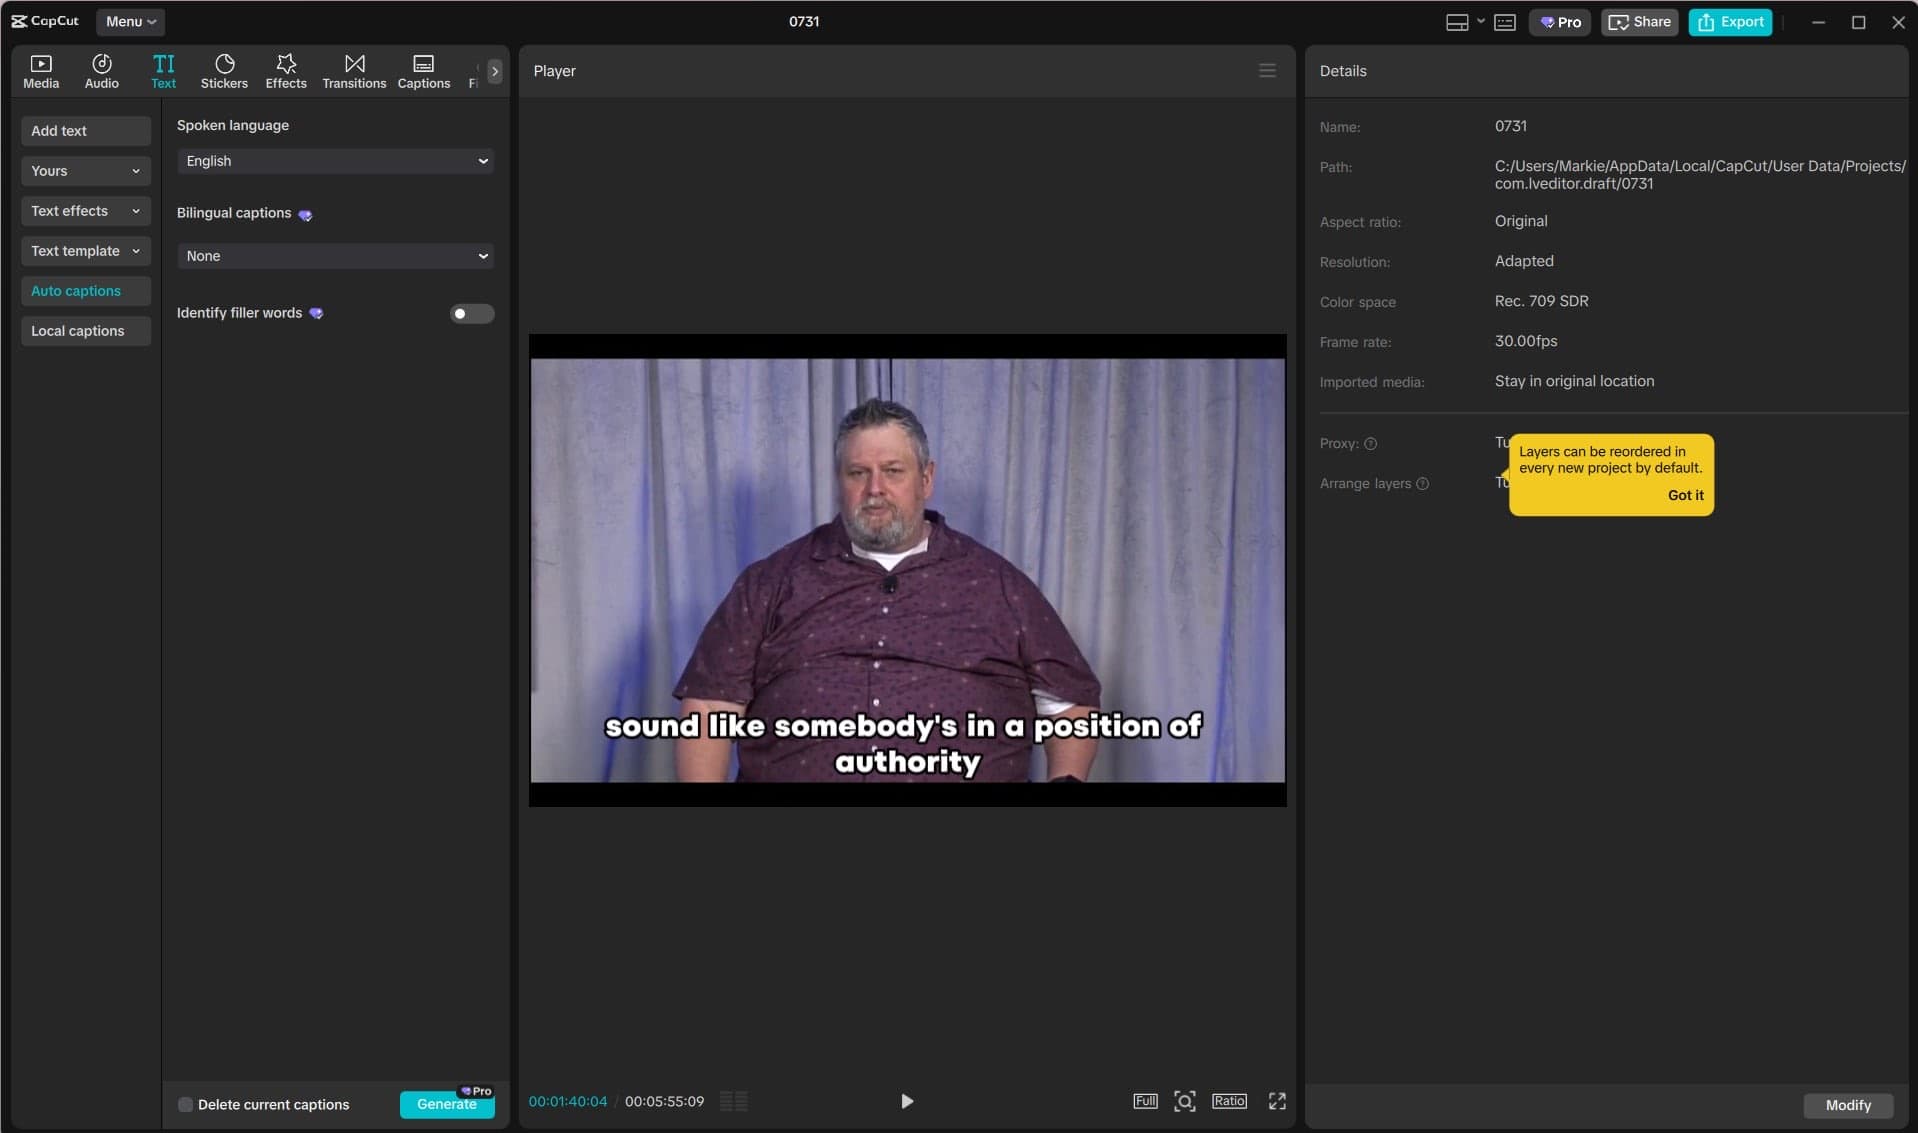Screen dimensions: 1918x1133
Task: Check Delete current captions
Action: (185, 1104)
